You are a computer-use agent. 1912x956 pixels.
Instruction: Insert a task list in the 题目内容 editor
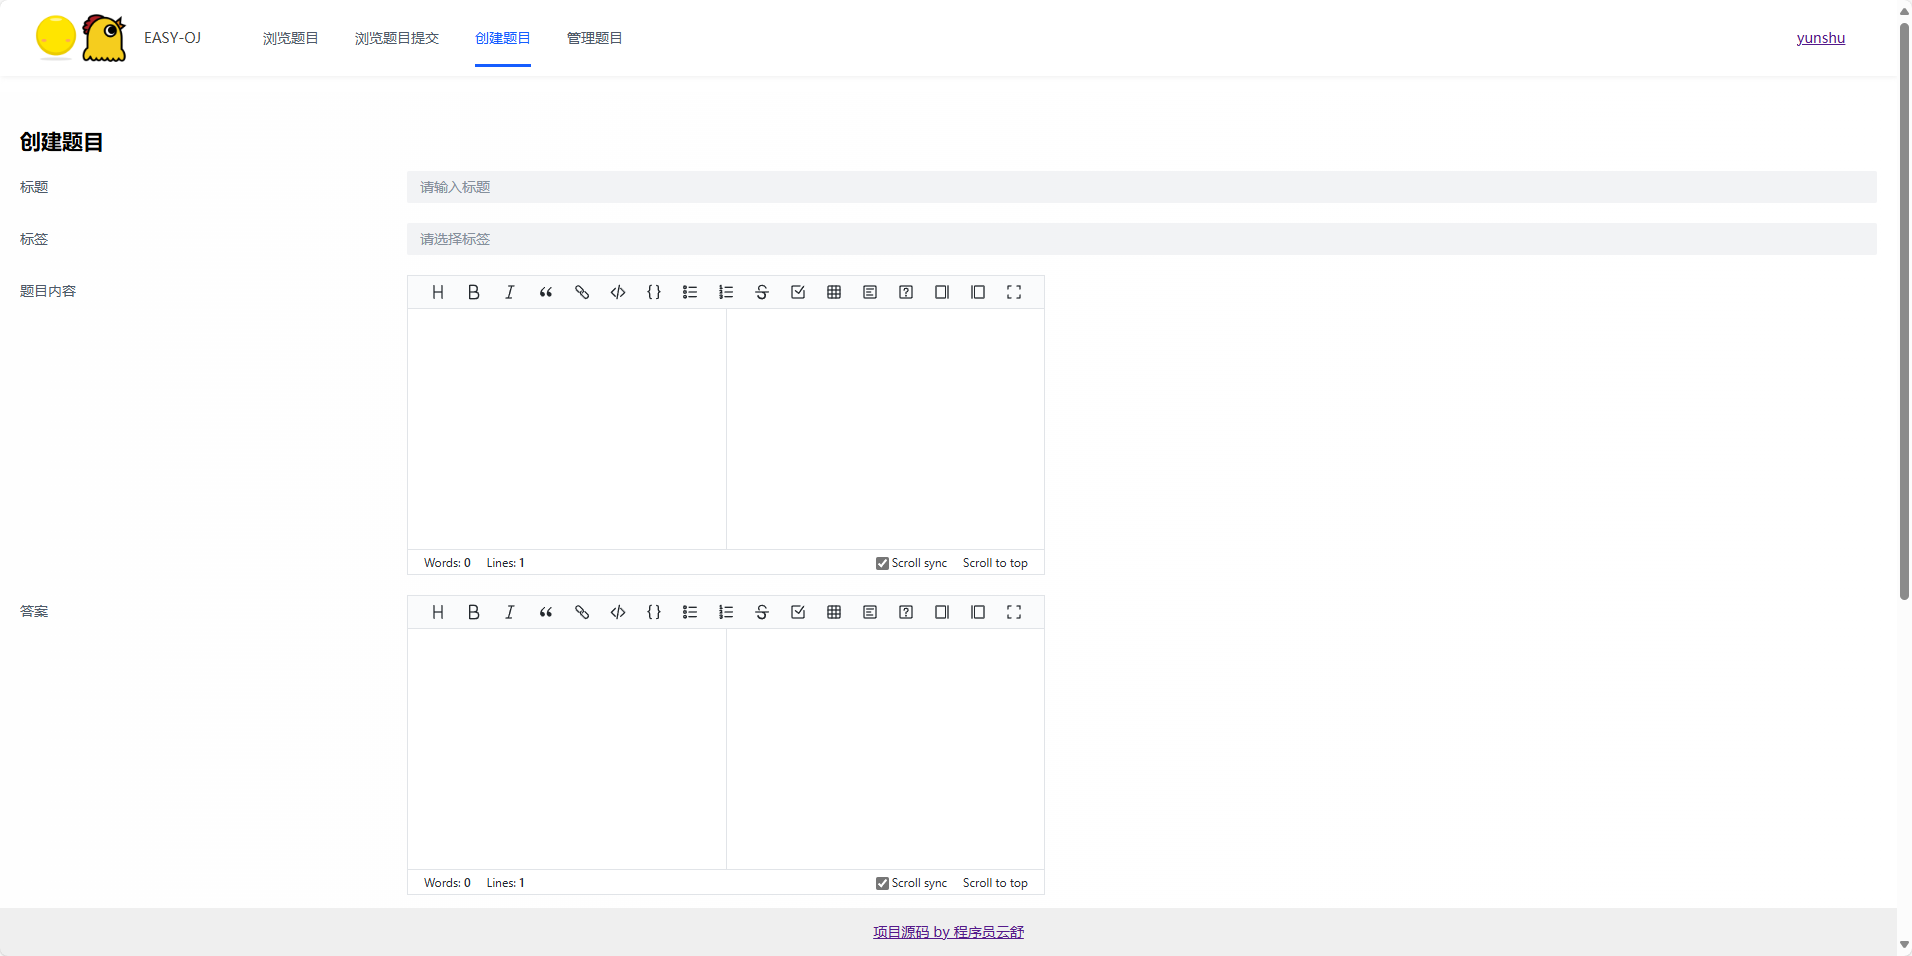pyautogui.click(x=797, y=292)
